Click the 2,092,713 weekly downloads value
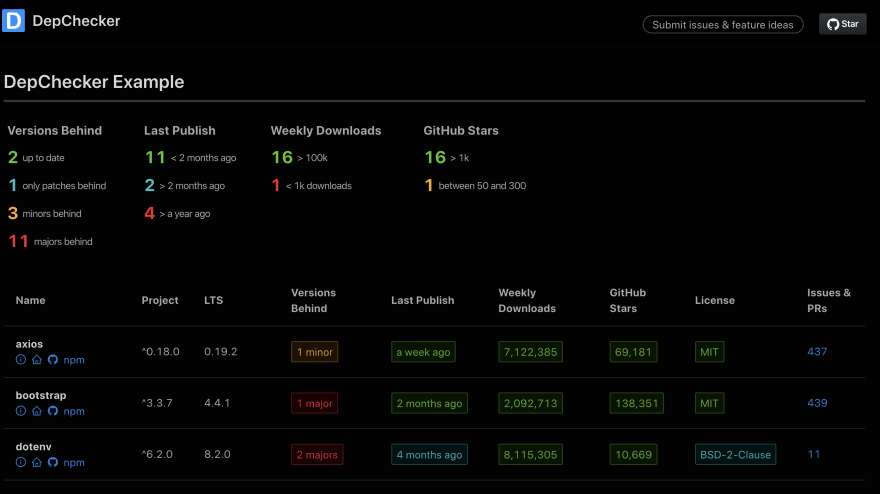Screen dimensions: 880x494 click(530, 403)
